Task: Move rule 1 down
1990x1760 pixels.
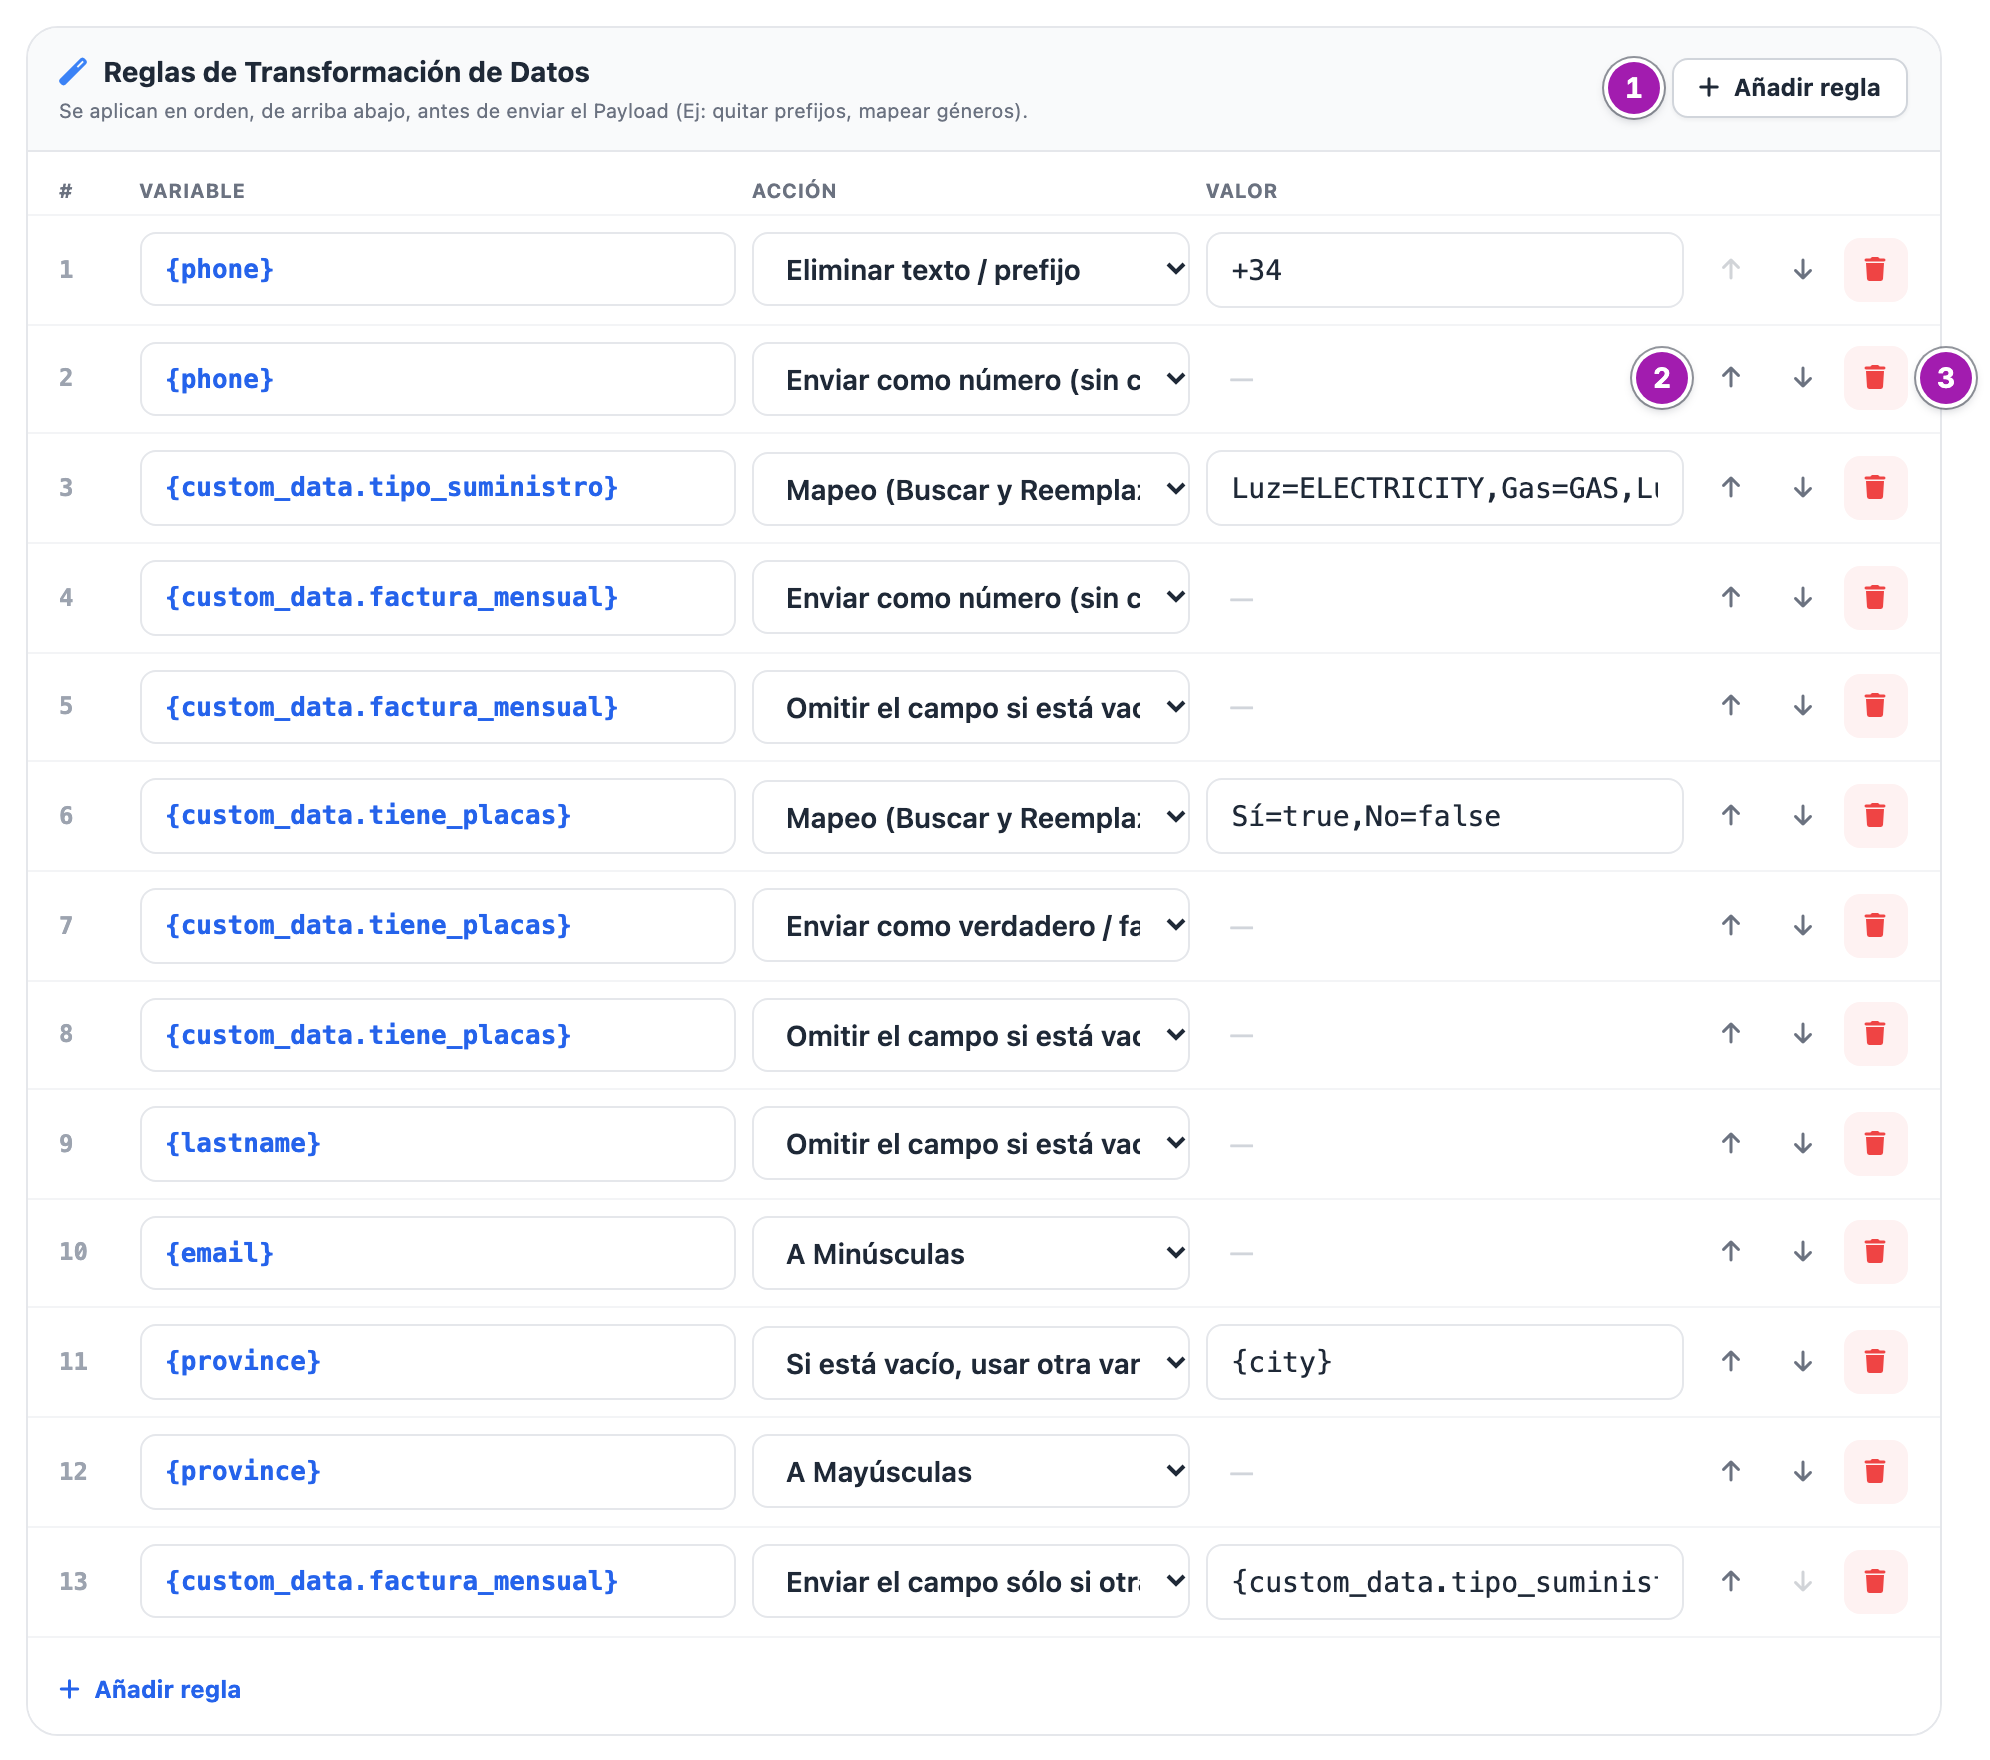Action: click(1803, 269)
